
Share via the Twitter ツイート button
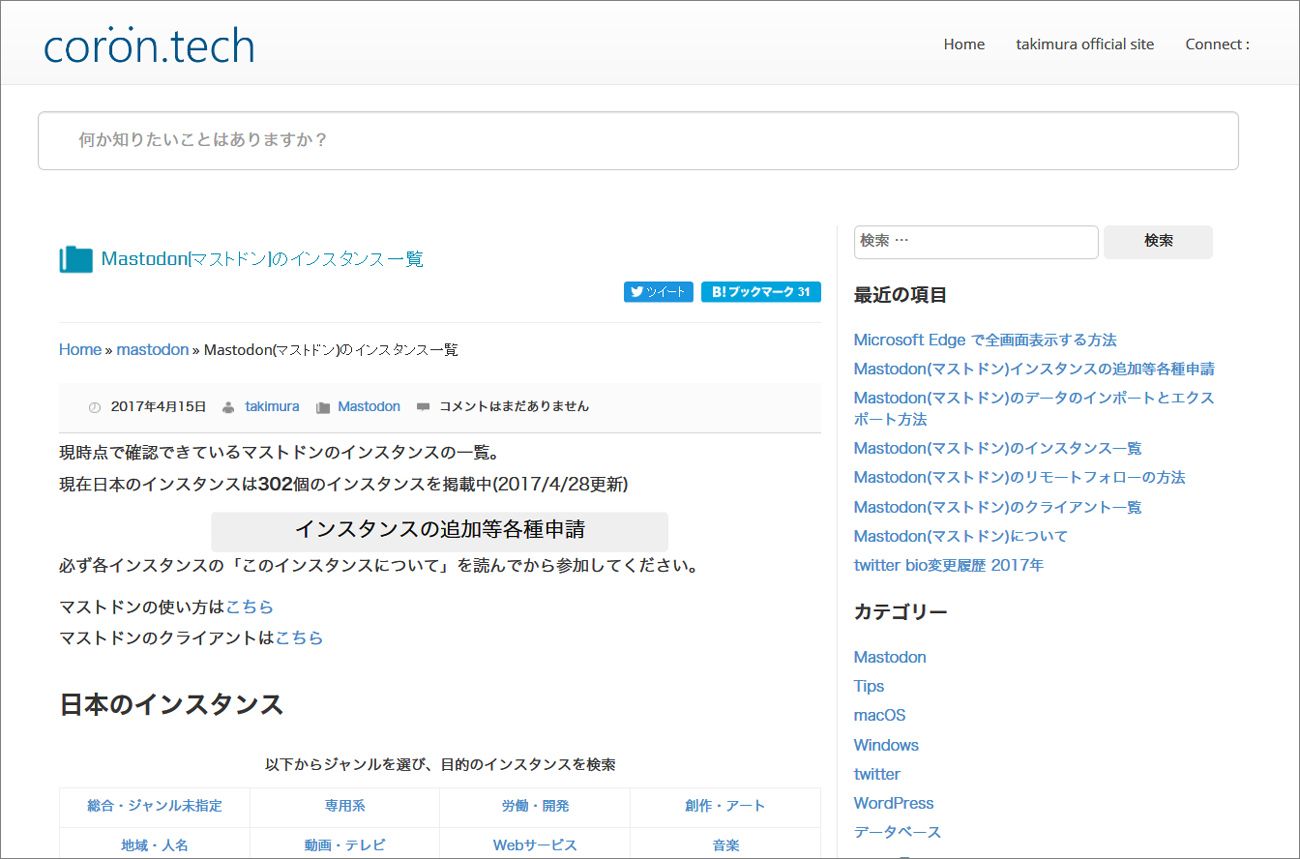tap(658, 292)
